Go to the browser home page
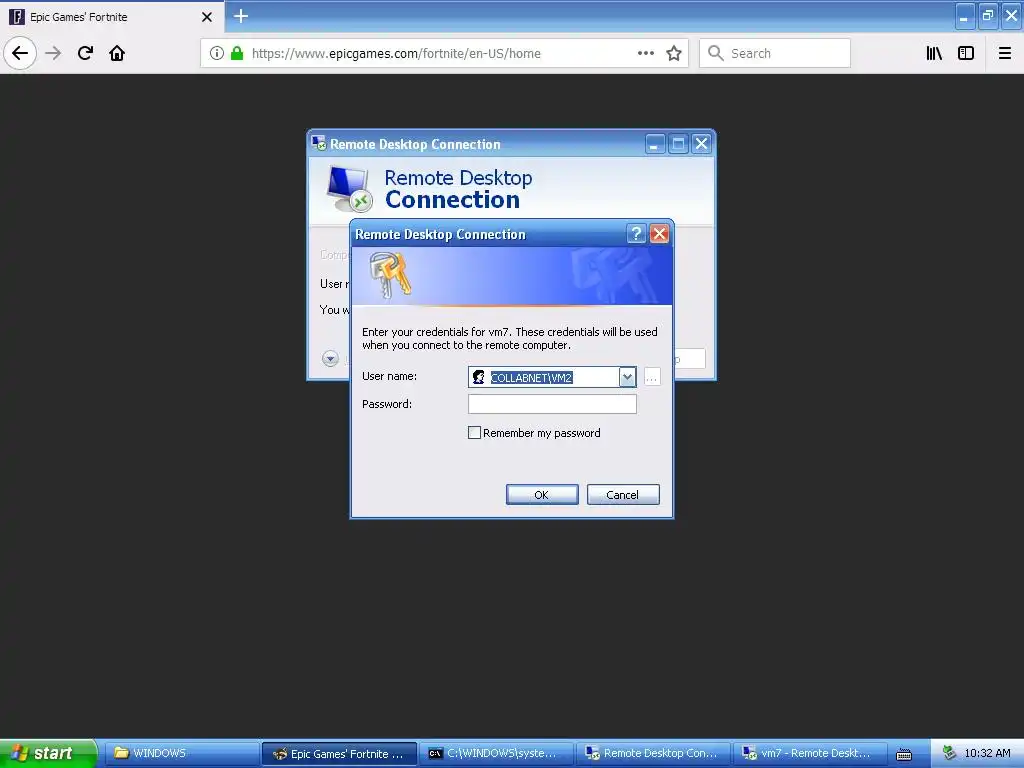 tap(117, 53)
